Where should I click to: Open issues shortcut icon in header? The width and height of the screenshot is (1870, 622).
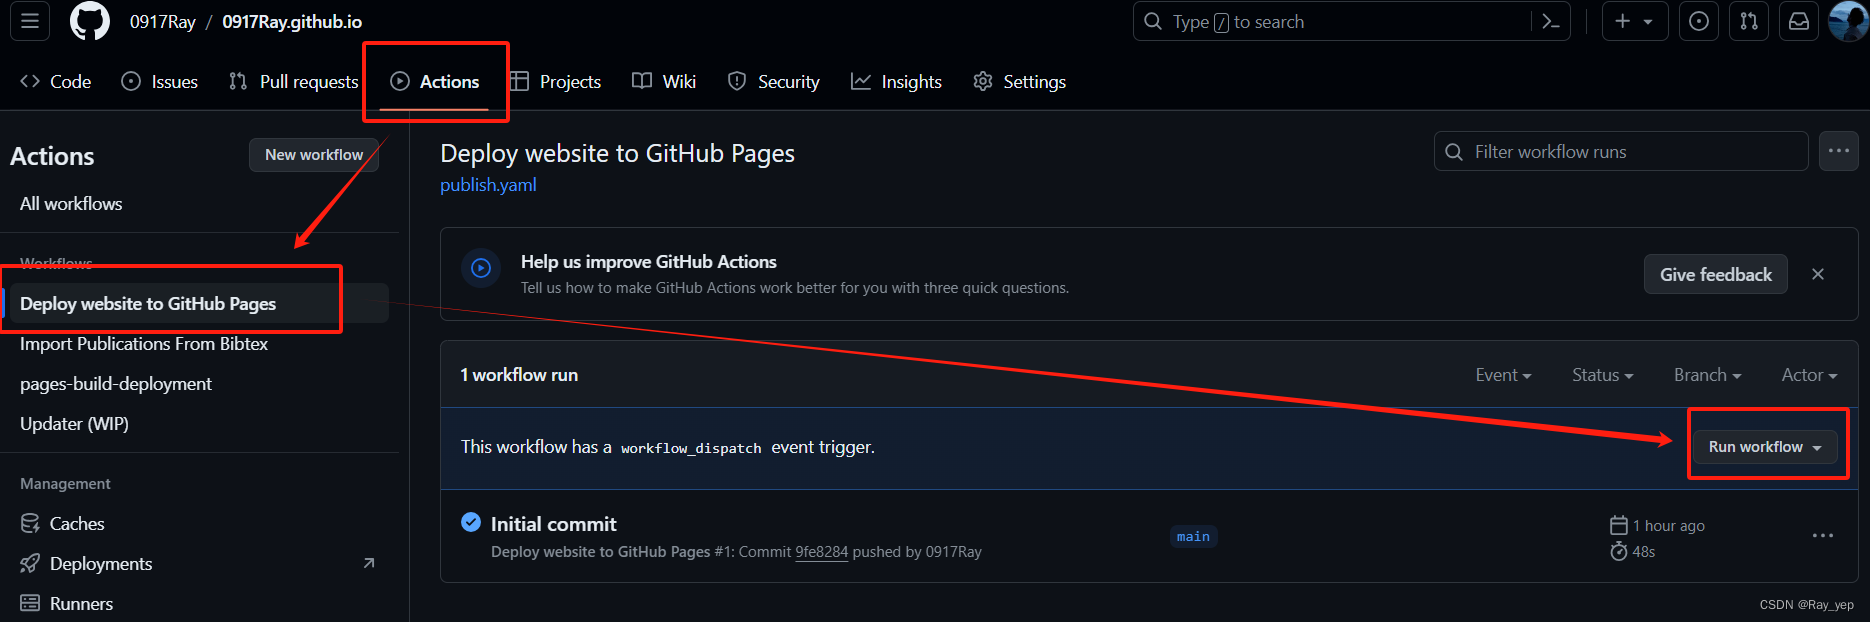(1699, 21)
